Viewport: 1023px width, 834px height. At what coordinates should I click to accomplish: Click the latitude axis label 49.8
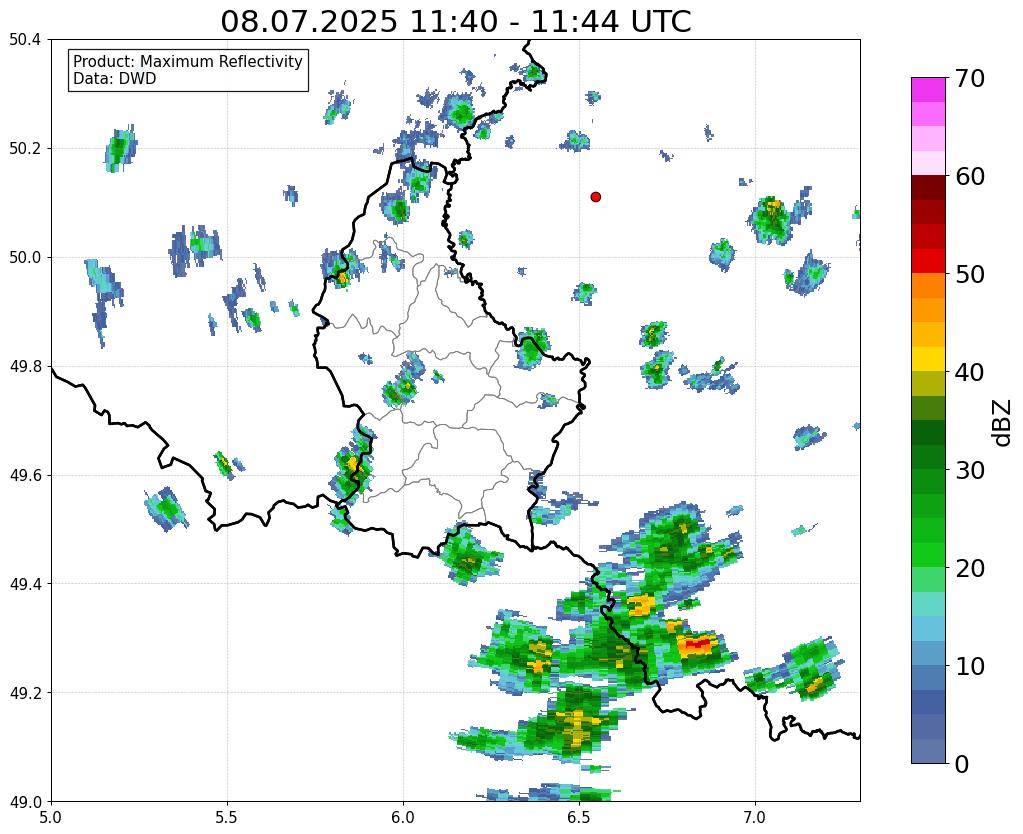click(25, 367)
